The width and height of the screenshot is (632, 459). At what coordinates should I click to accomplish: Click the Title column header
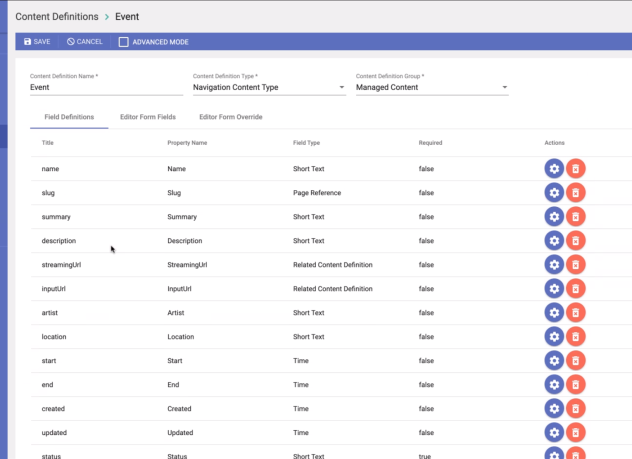(x=48, y=143)
